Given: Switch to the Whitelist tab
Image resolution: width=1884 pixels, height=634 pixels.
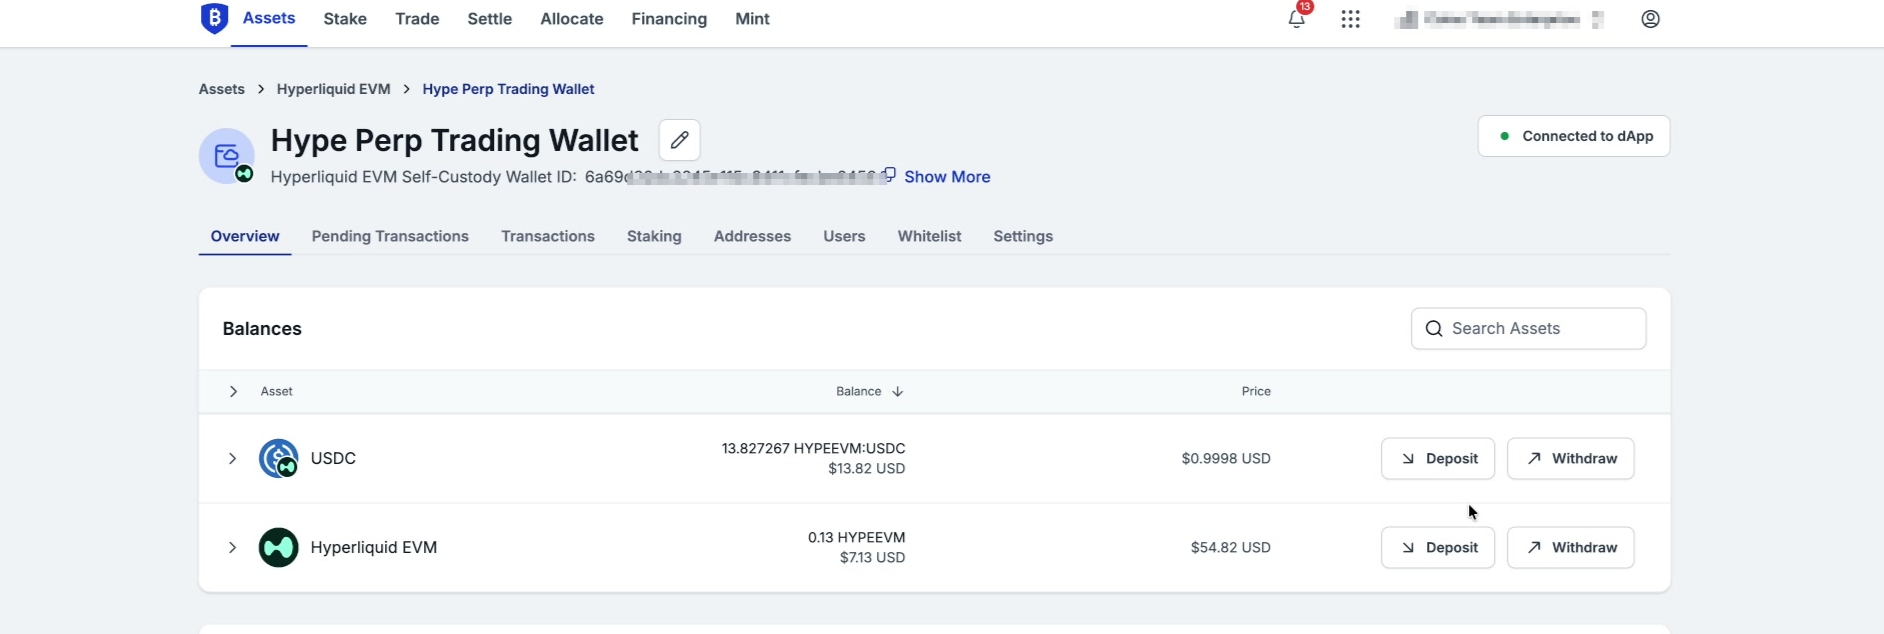Looking at the screenshot, I should pos(929,236).
